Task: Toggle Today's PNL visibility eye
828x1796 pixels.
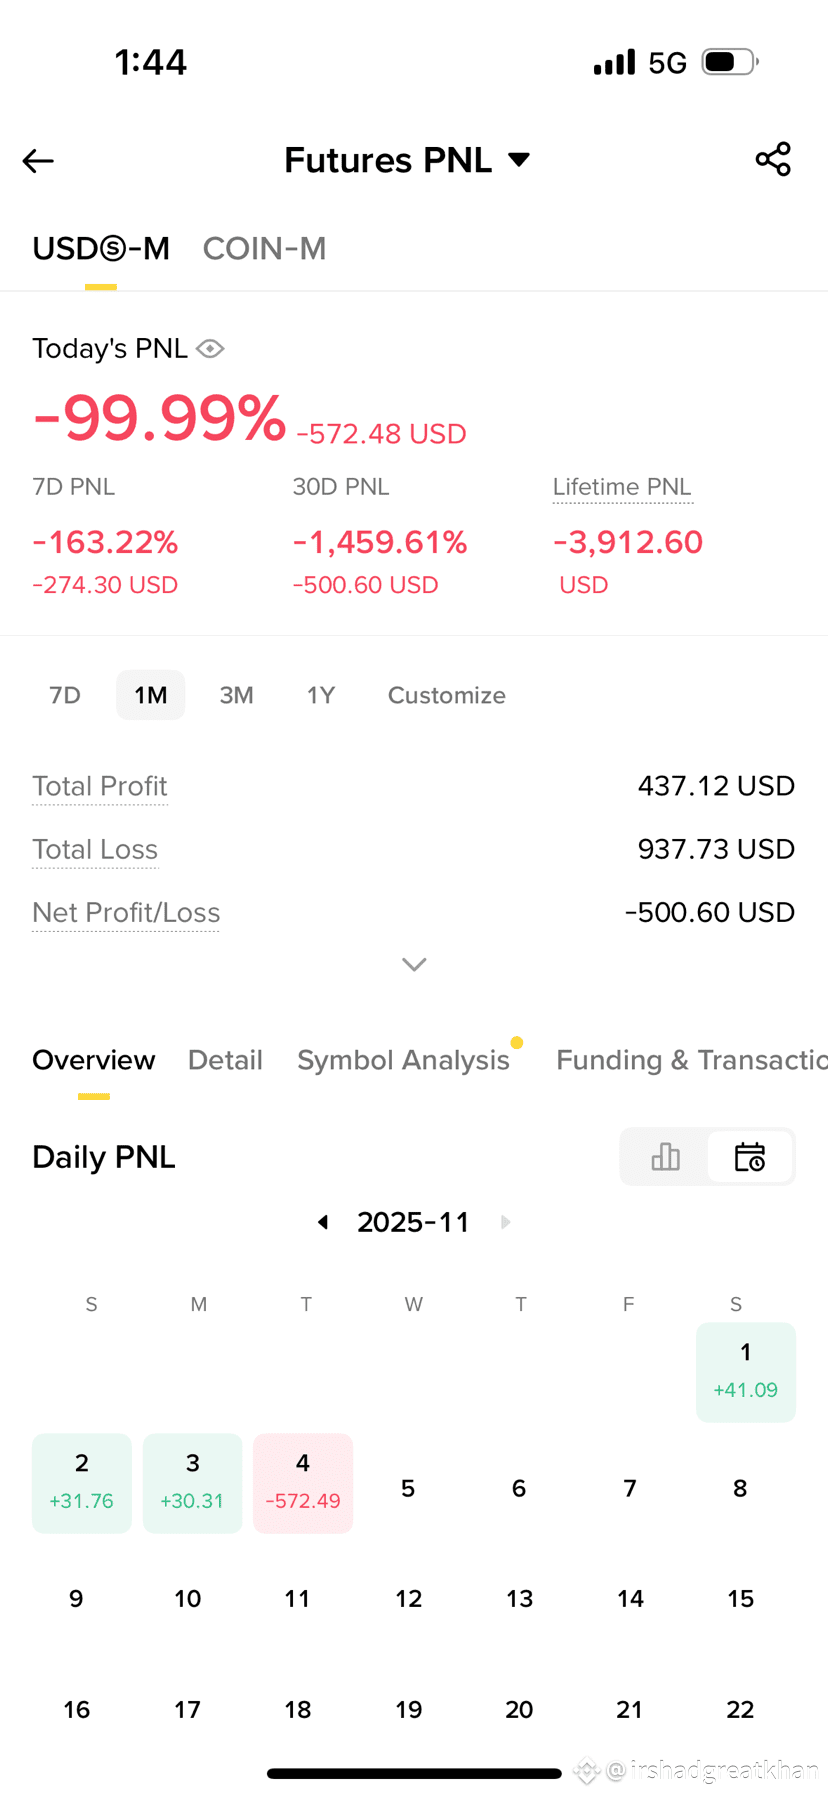Action: coord(210,348)
